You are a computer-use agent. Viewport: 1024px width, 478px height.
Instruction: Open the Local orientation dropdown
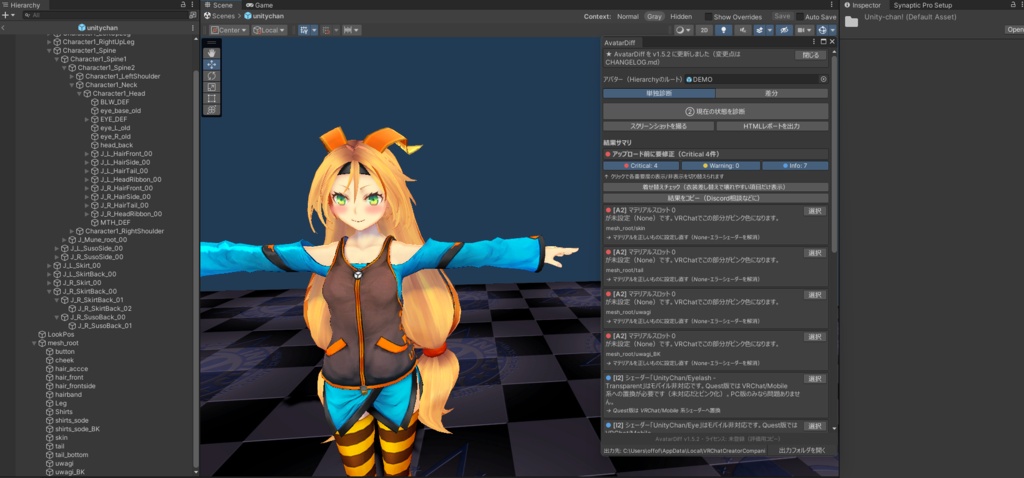(x=270, y=30)
